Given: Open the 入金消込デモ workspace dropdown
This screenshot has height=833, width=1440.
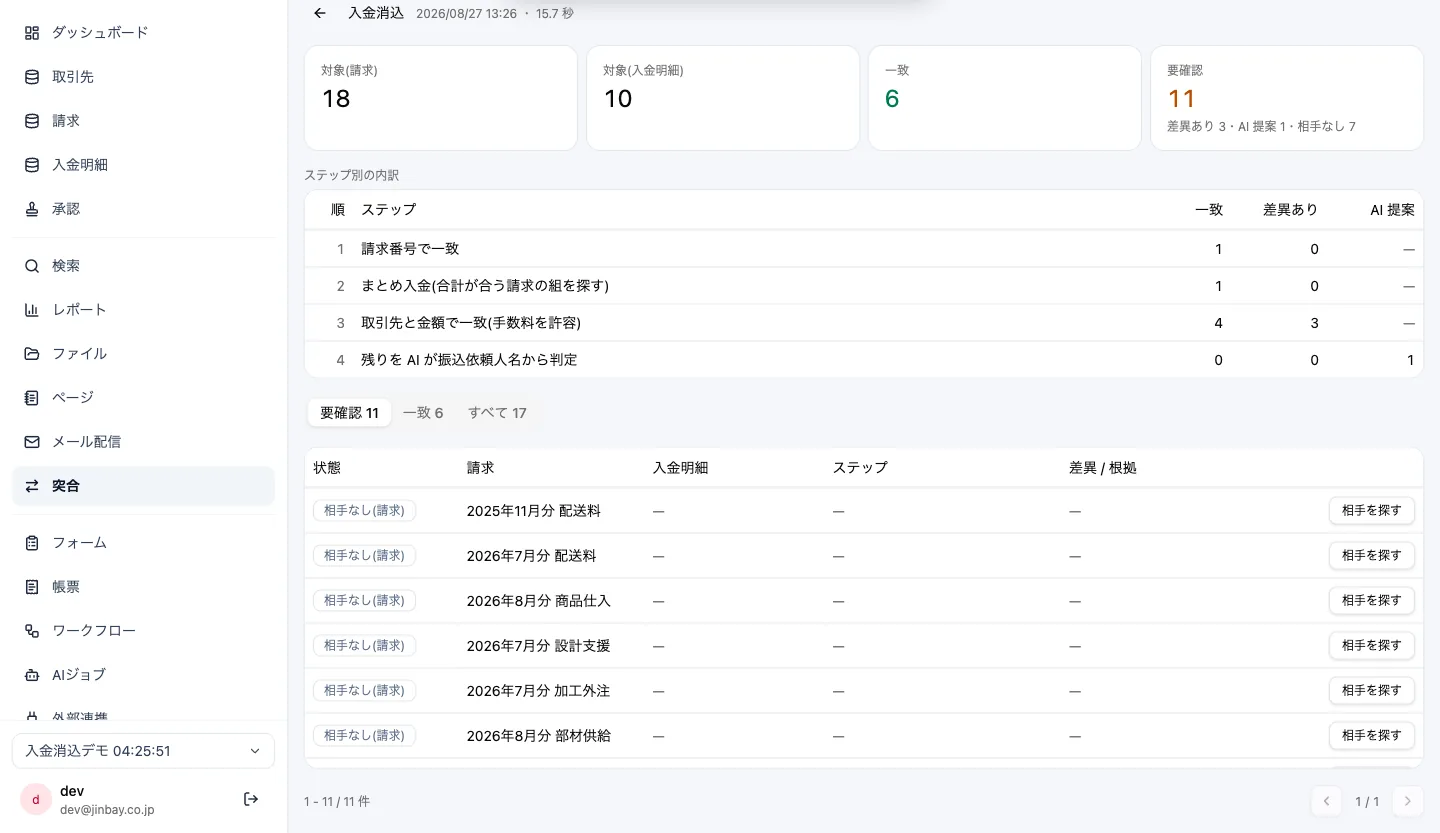Looking at the screenshot, I should coord(143,750).
